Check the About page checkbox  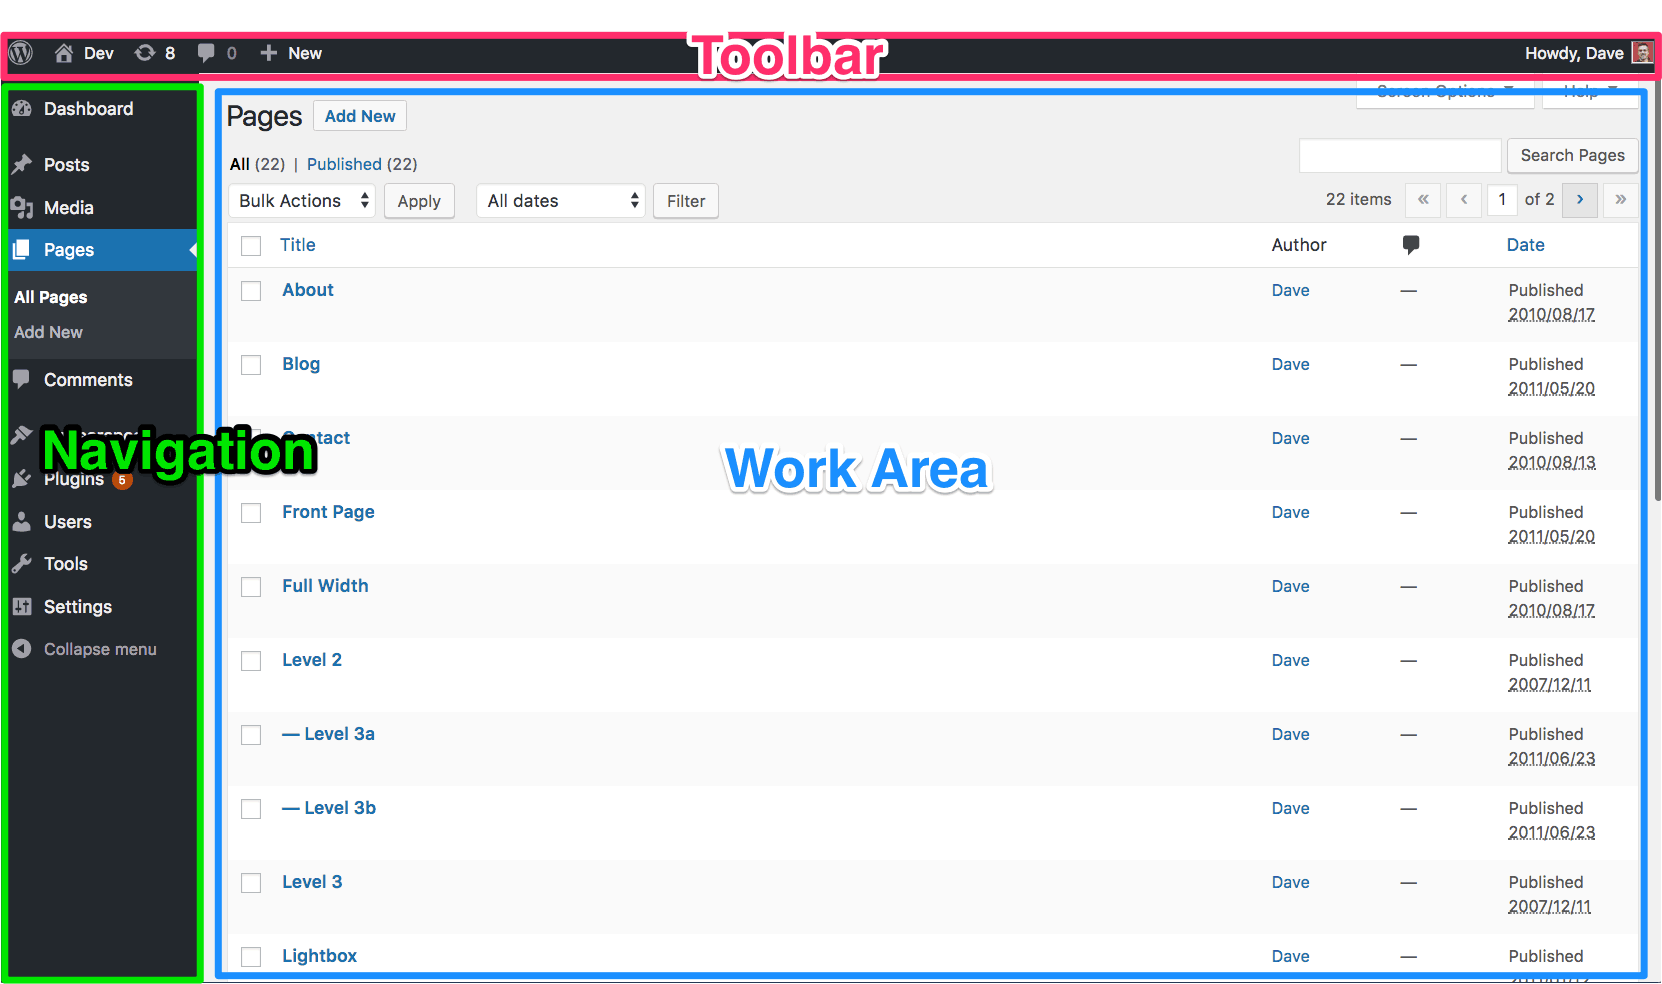pos(251,291)
